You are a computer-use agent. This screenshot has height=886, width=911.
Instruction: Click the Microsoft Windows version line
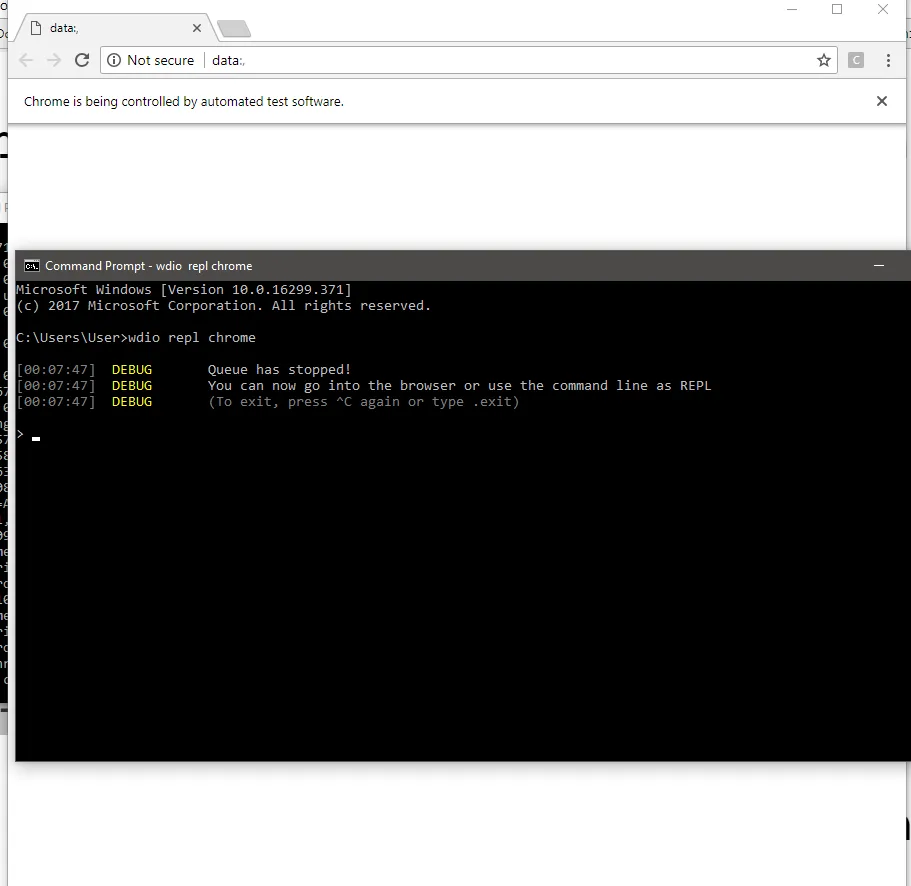click(184, 289)
